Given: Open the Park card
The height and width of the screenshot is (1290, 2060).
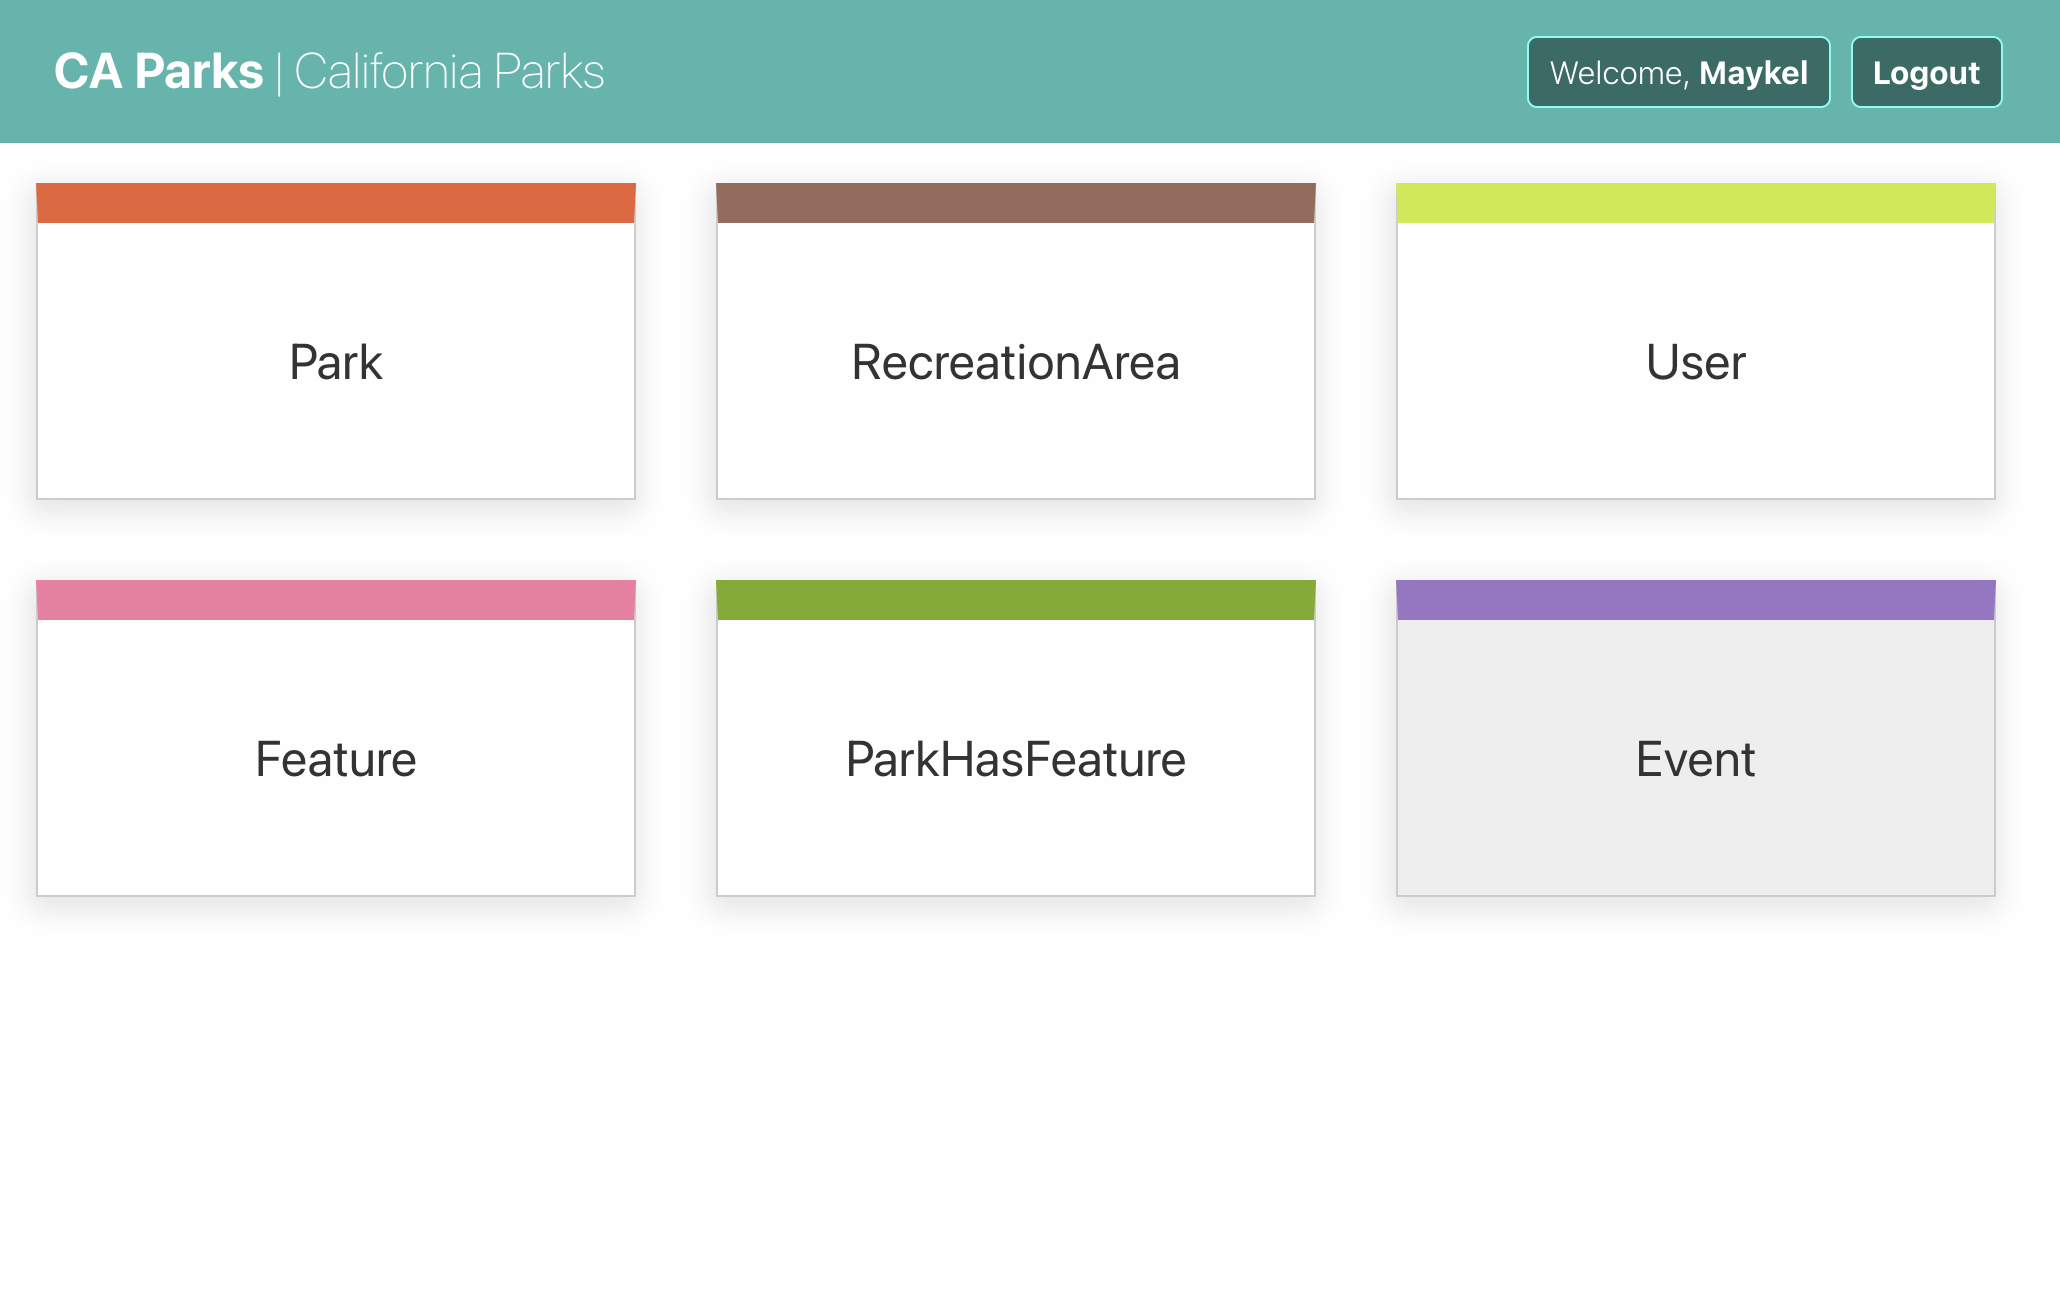Looking at the screenshot, I should (336, 362).
